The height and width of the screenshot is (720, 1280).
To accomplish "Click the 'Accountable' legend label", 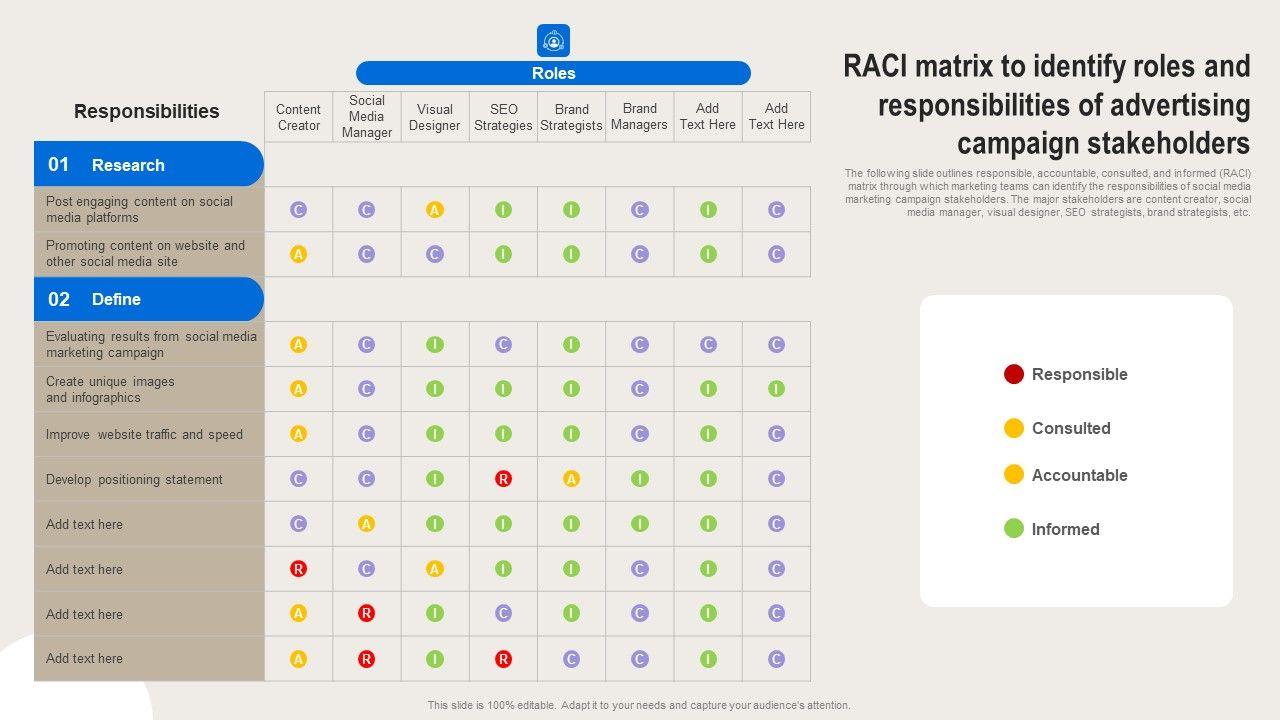I will pos(1079,475).
